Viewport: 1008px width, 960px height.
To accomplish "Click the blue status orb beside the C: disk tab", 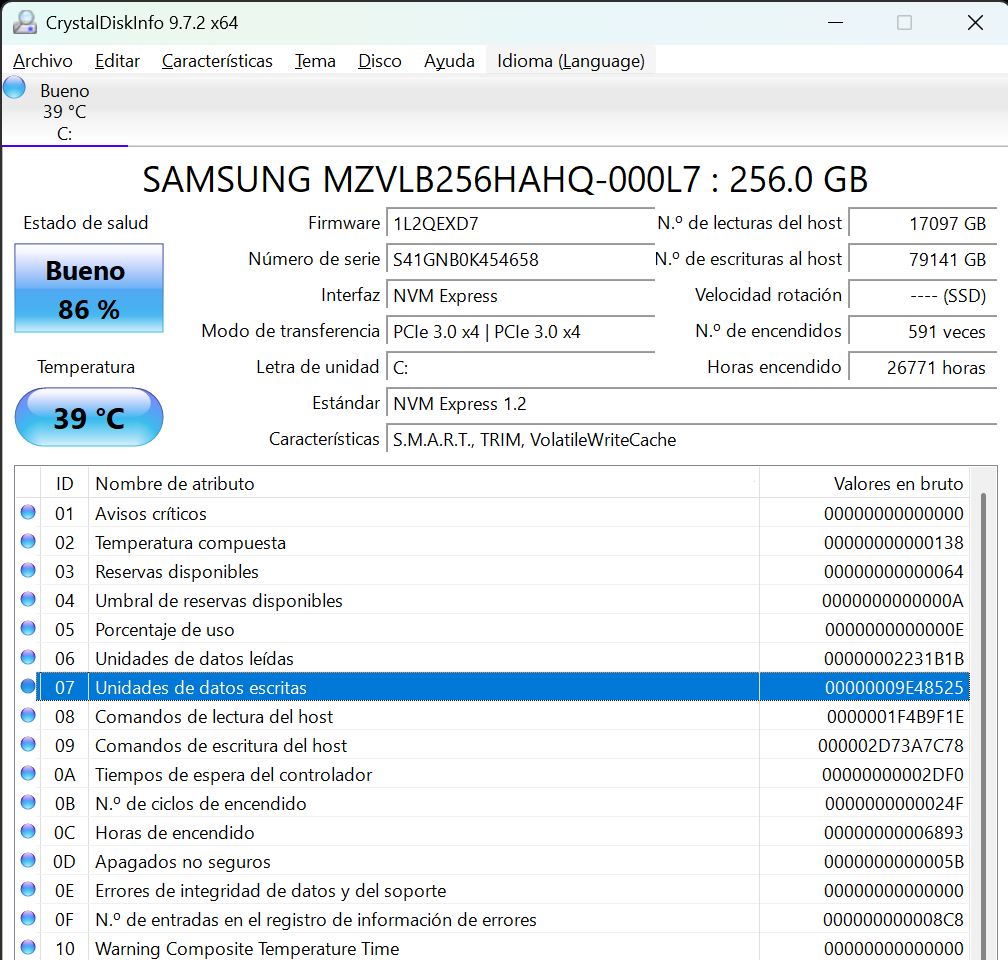I will tap(14, 87).
